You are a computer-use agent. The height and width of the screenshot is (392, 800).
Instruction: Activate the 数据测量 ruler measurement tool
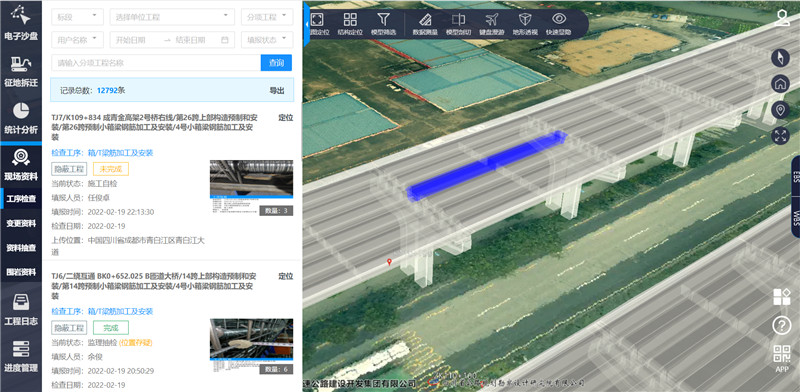424,24
